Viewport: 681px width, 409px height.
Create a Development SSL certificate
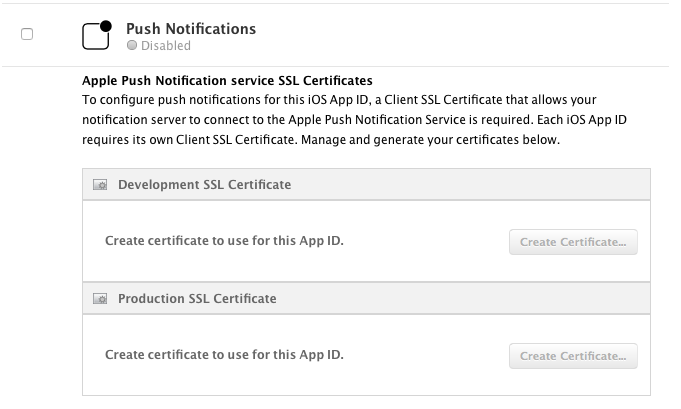573,242
